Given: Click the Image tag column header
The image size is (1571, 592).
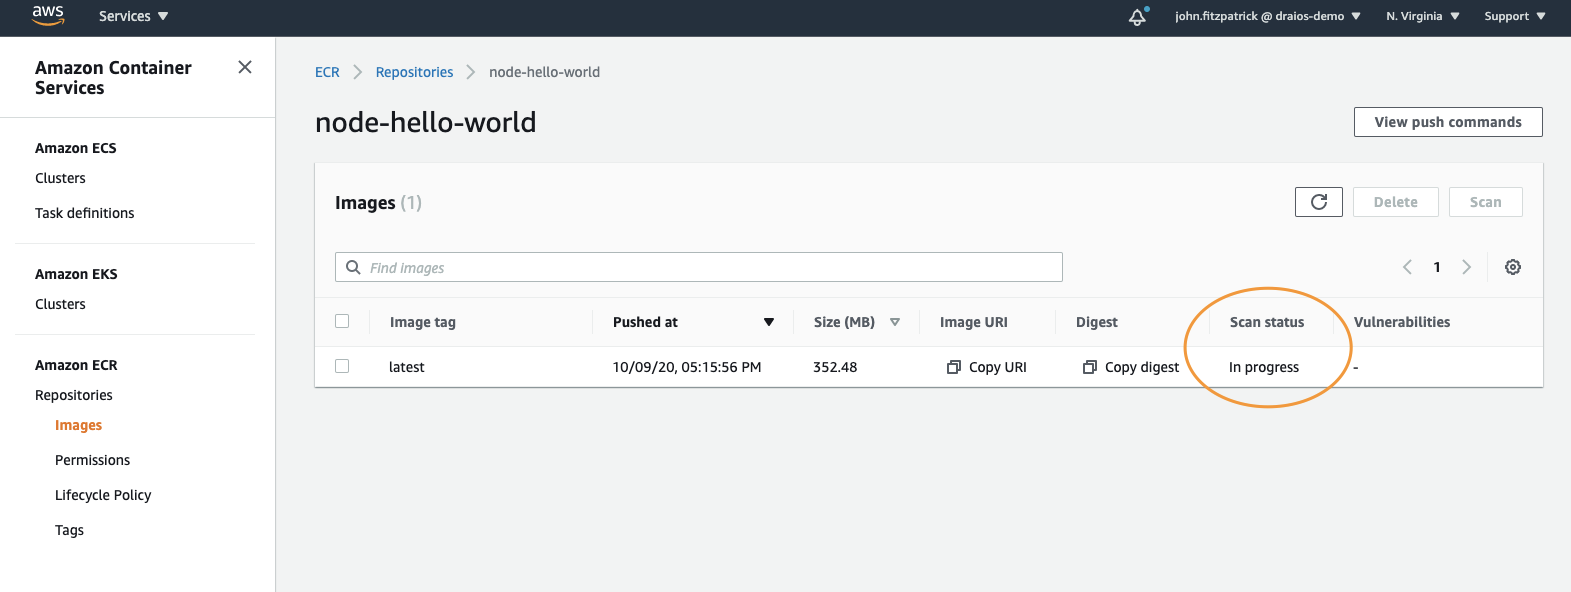Looking at the screenshot, I should [423, 322].
